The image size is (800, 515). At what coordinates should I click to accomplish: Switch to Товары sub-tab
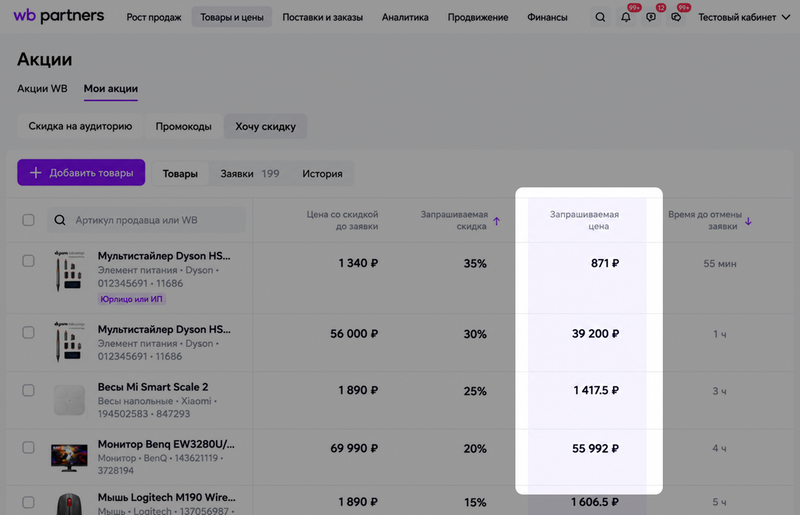click(180, 174)
